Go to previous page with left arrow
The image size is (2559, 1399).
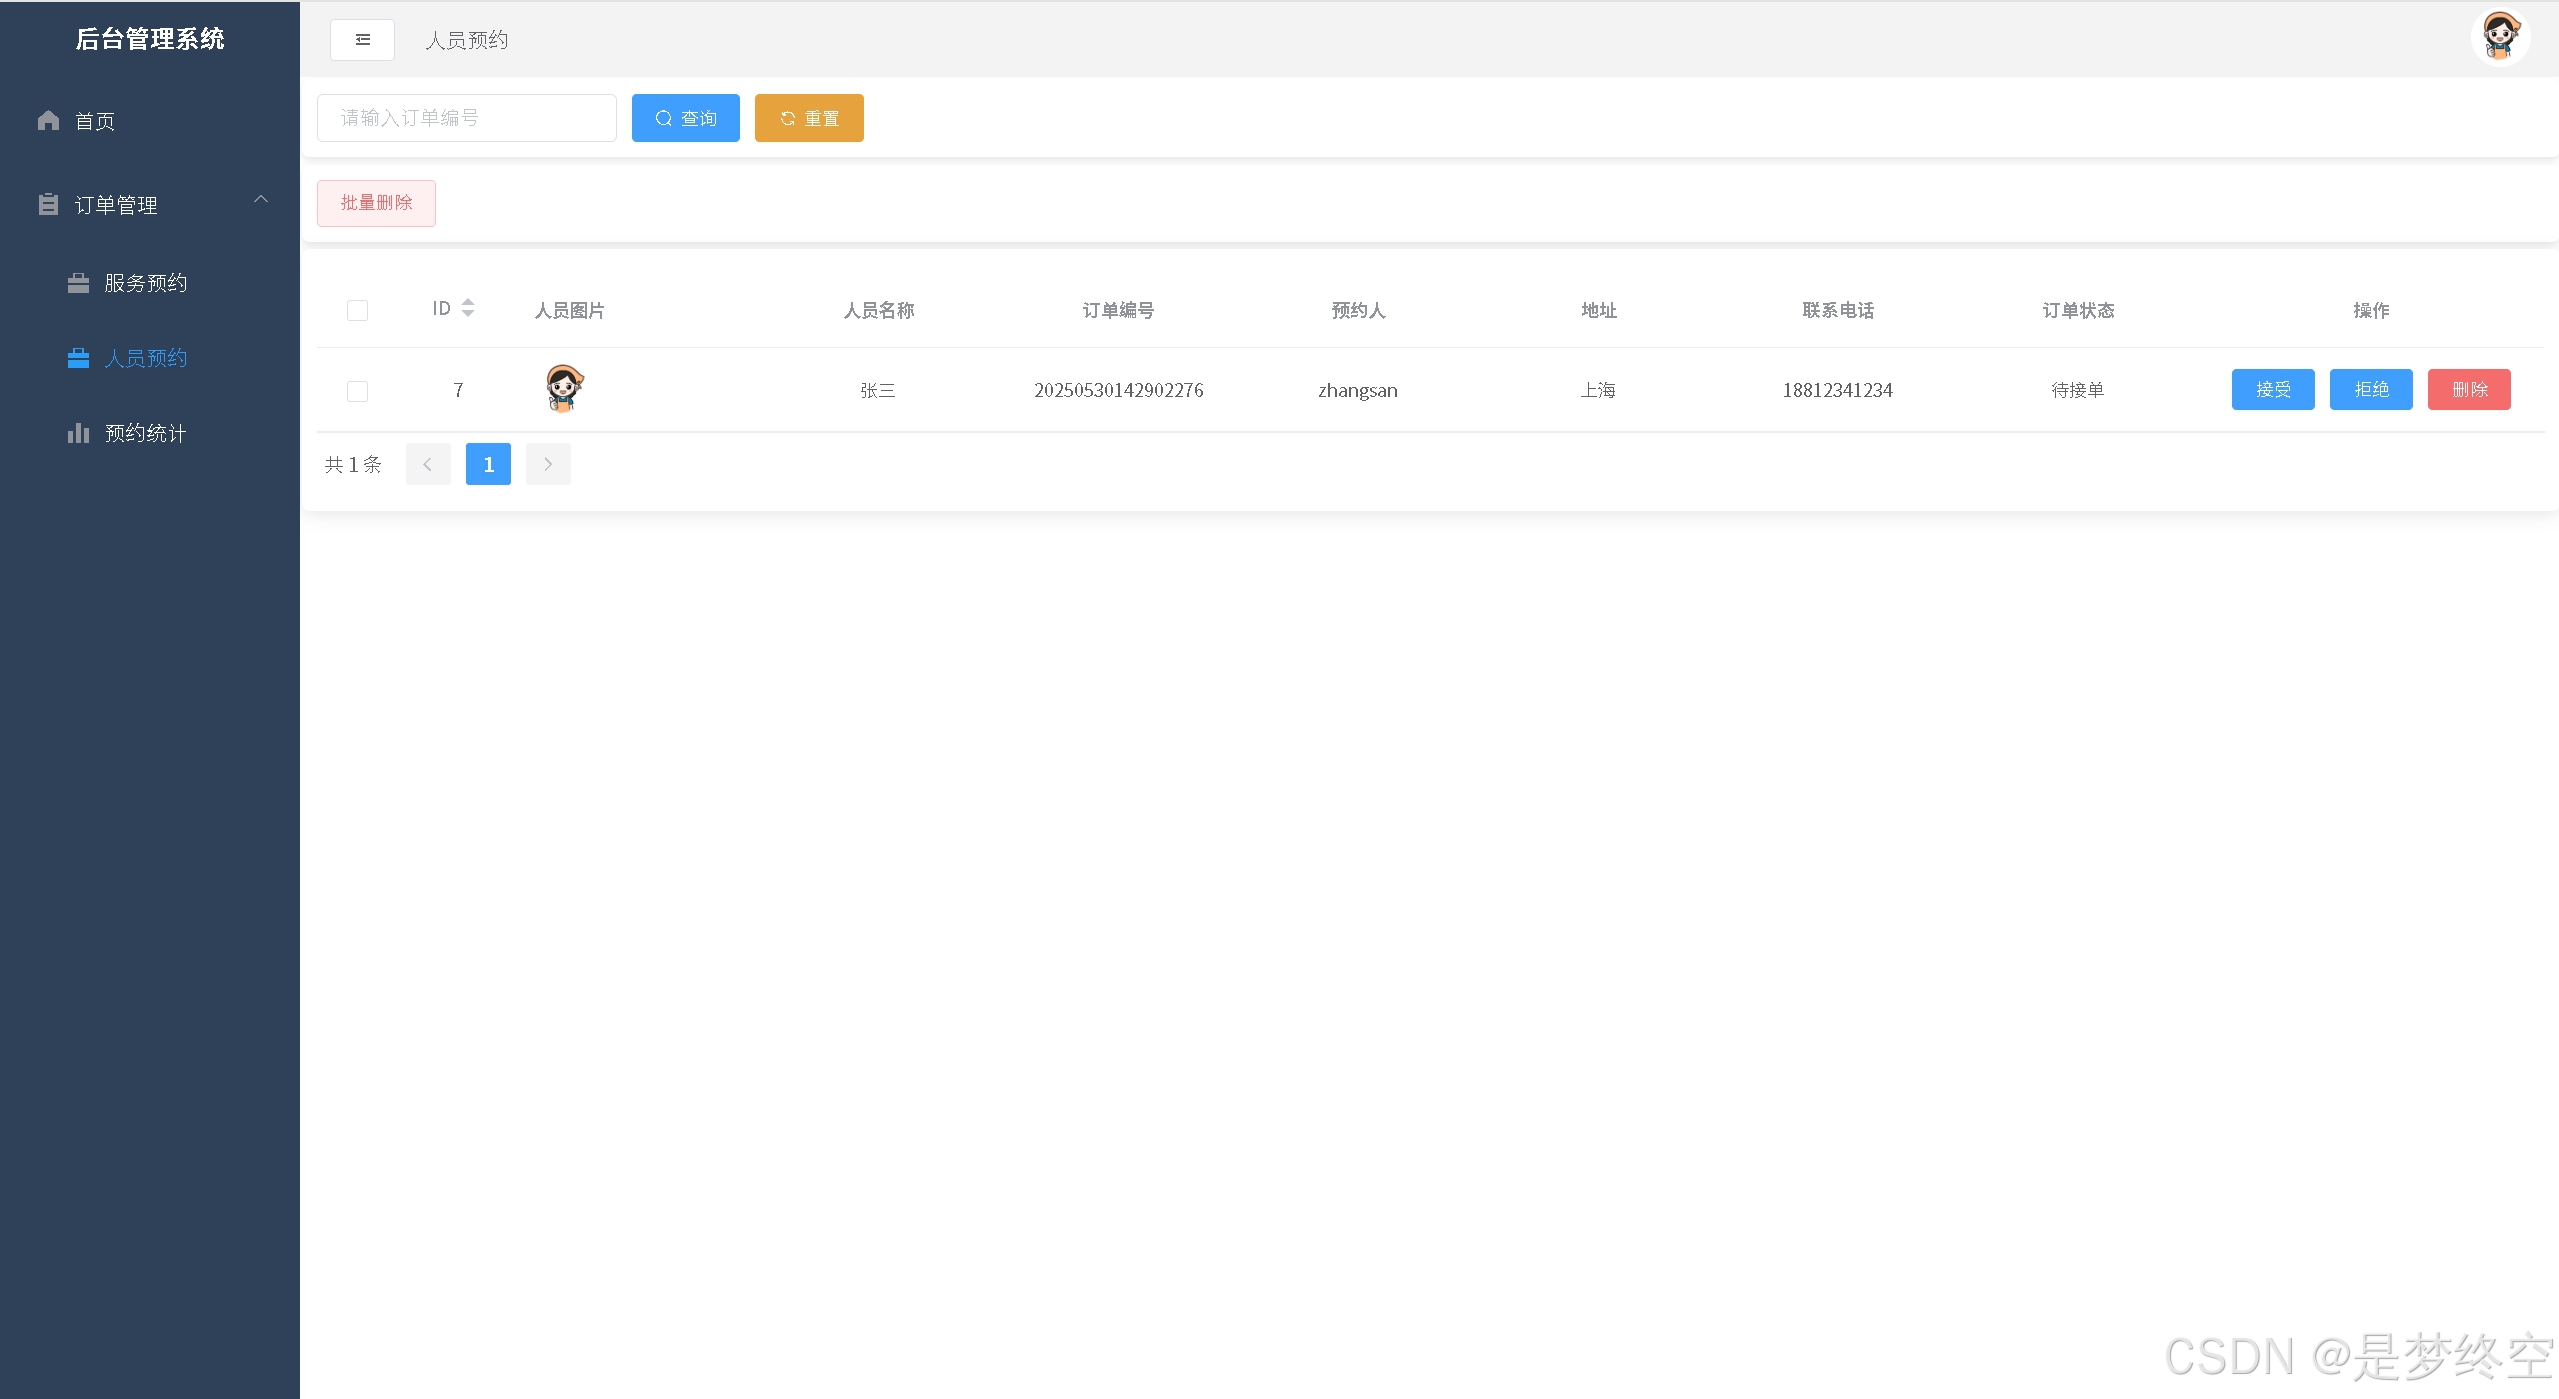pos(428,464)
